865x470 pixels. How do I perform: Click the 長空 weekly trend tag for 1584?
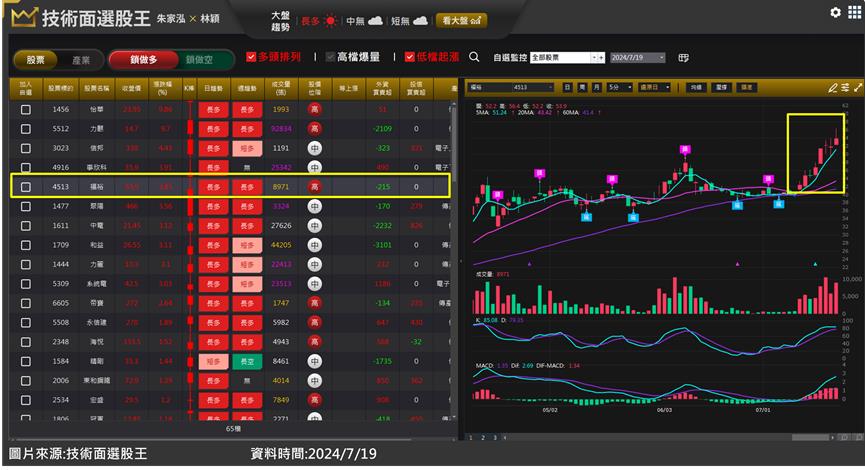[247, 361]
